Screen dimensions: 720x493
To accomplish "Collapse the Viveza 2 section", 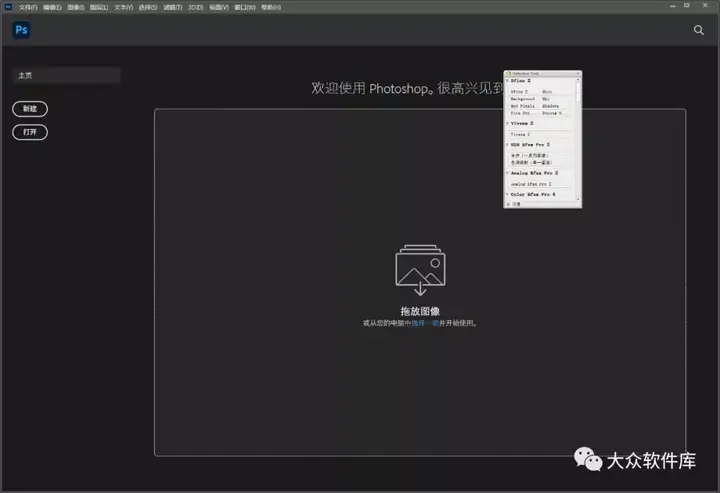I will pyautogui.click(x=507, y=123).
